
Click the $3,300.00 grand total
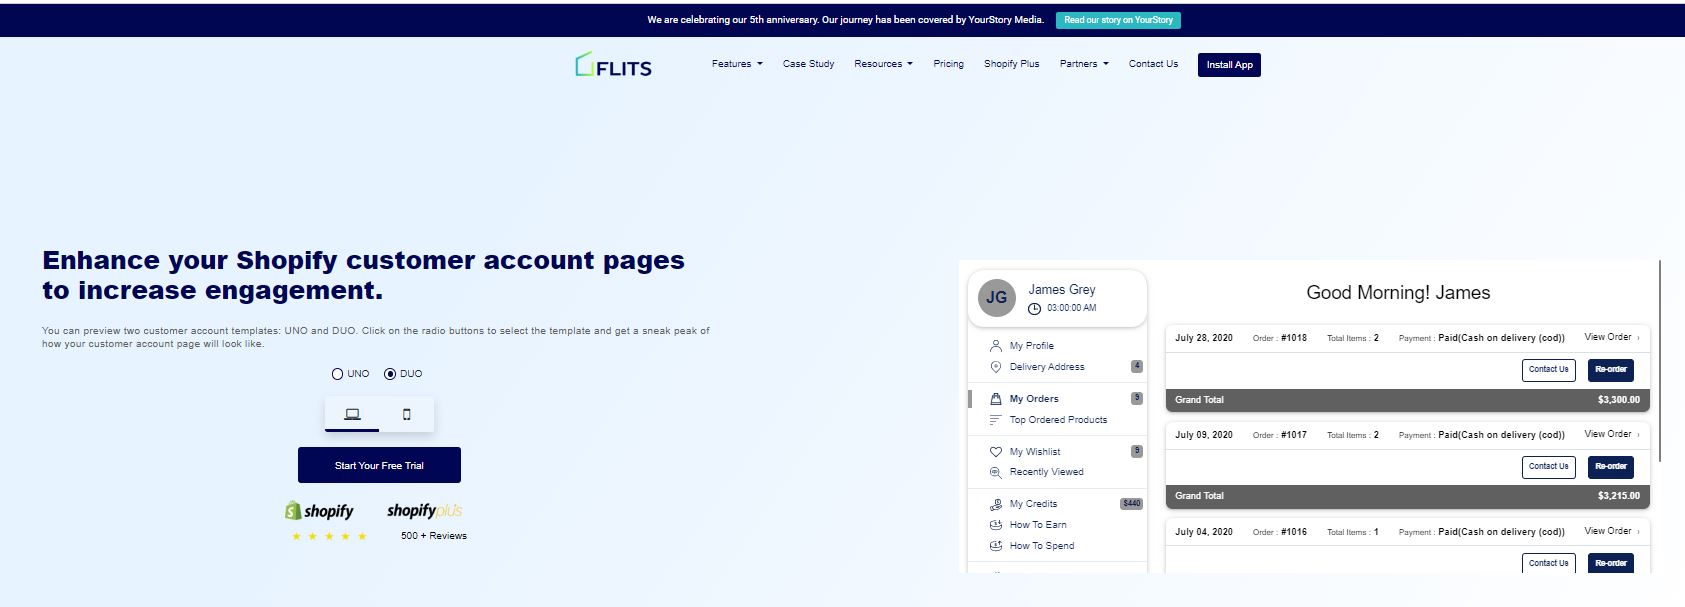click(x=1618, y=400)
